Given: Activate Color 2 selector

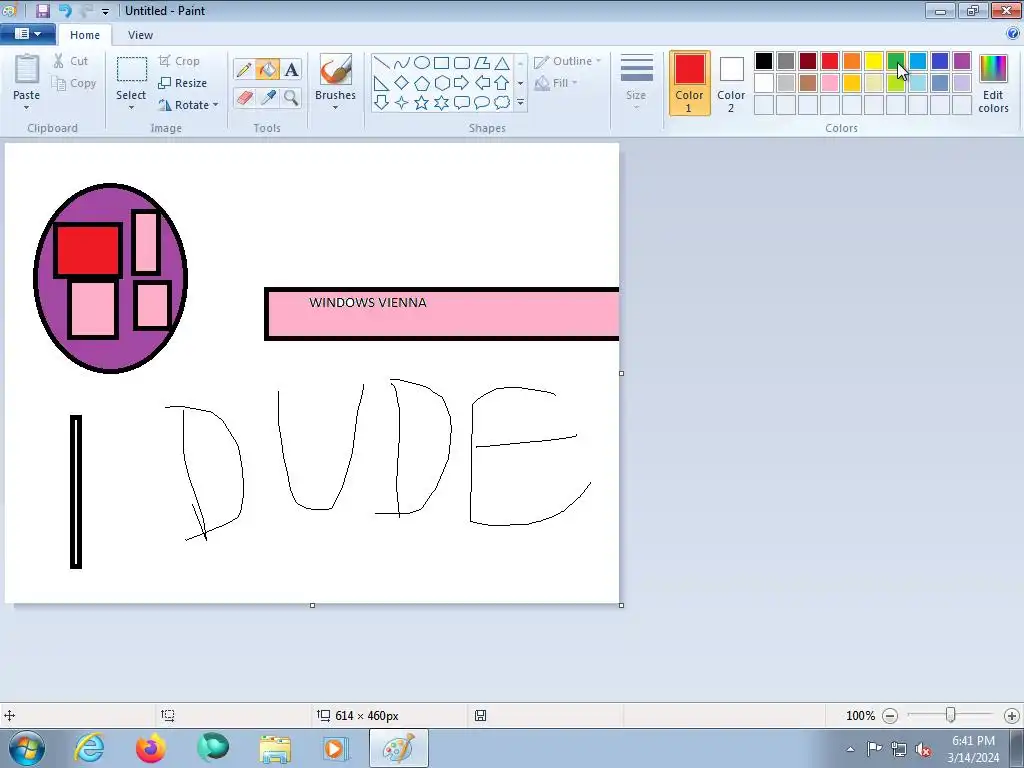Looking at the screenshot, I should pyautogui.click(x=731, y=83).
